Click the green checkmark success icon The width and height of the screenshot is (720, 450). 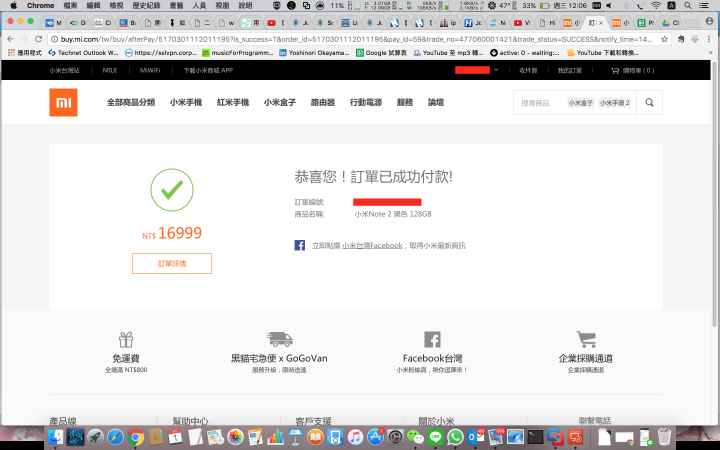coord(172,190)
